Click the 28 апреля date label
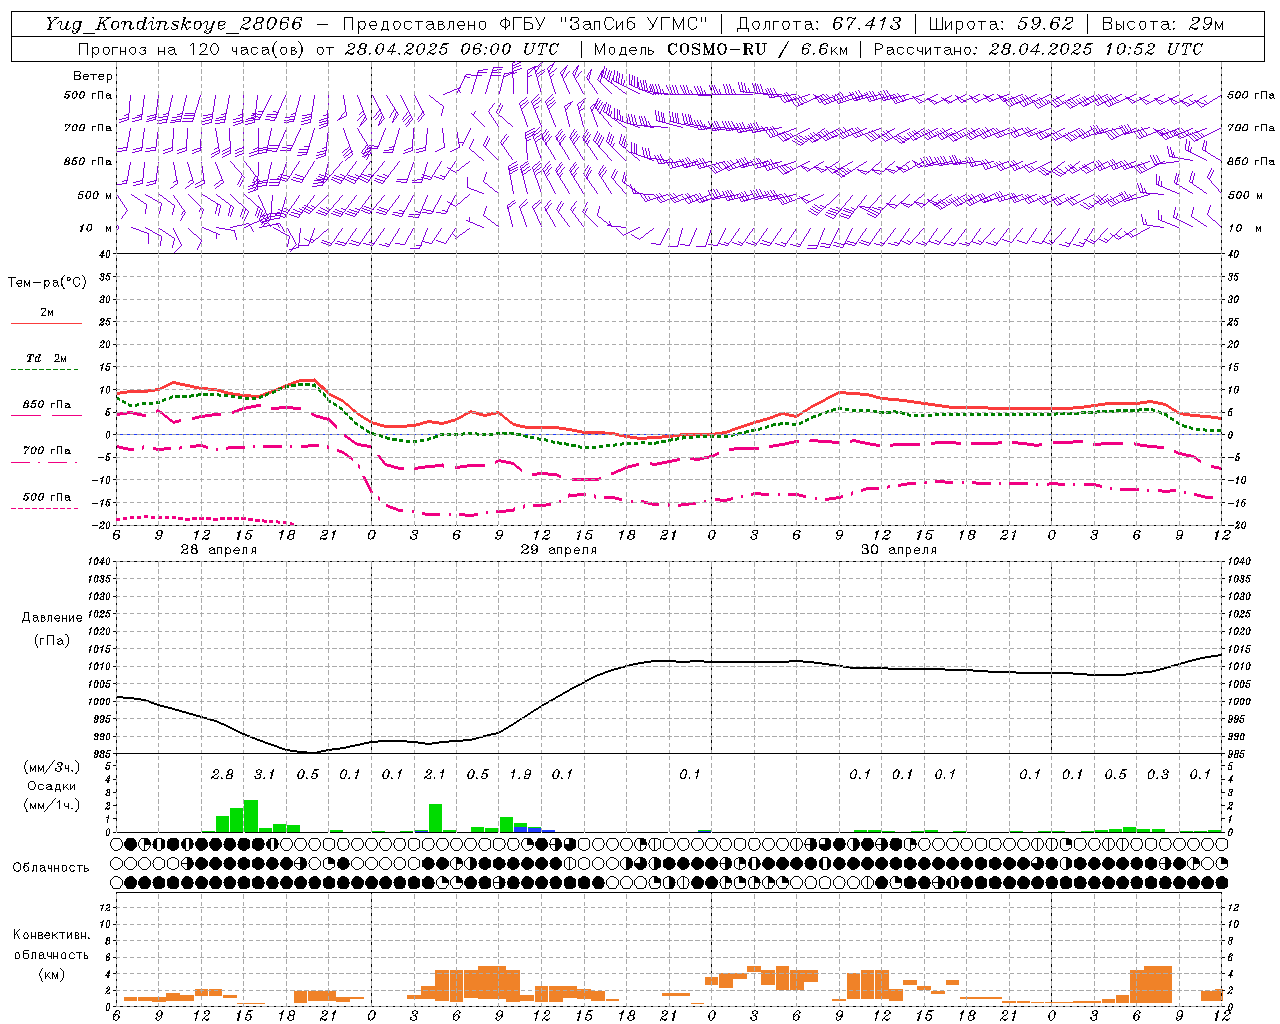The width and height of the screenshot is (1280, 1024). [218, 550]
